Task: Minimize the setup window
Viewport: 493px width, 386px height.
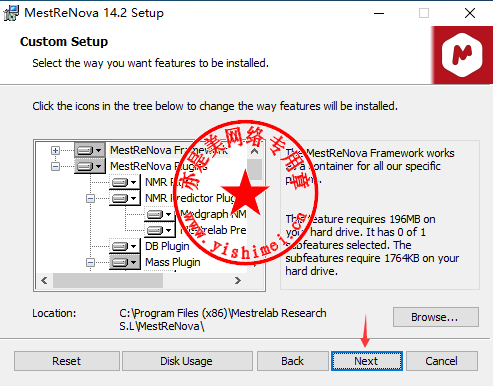Action: [379, 13]
